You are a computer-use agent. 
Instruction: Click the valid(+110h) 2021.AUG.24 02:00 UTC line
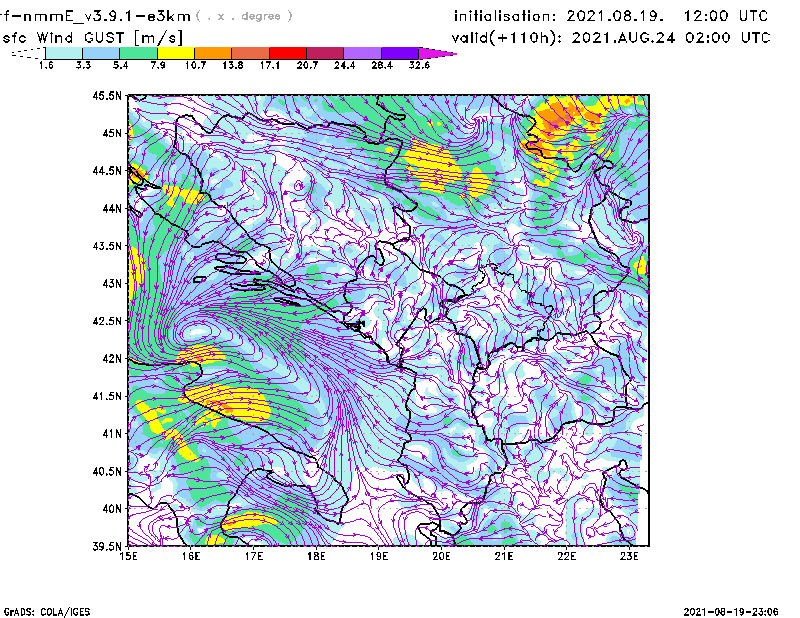click(x=611, y=38)
